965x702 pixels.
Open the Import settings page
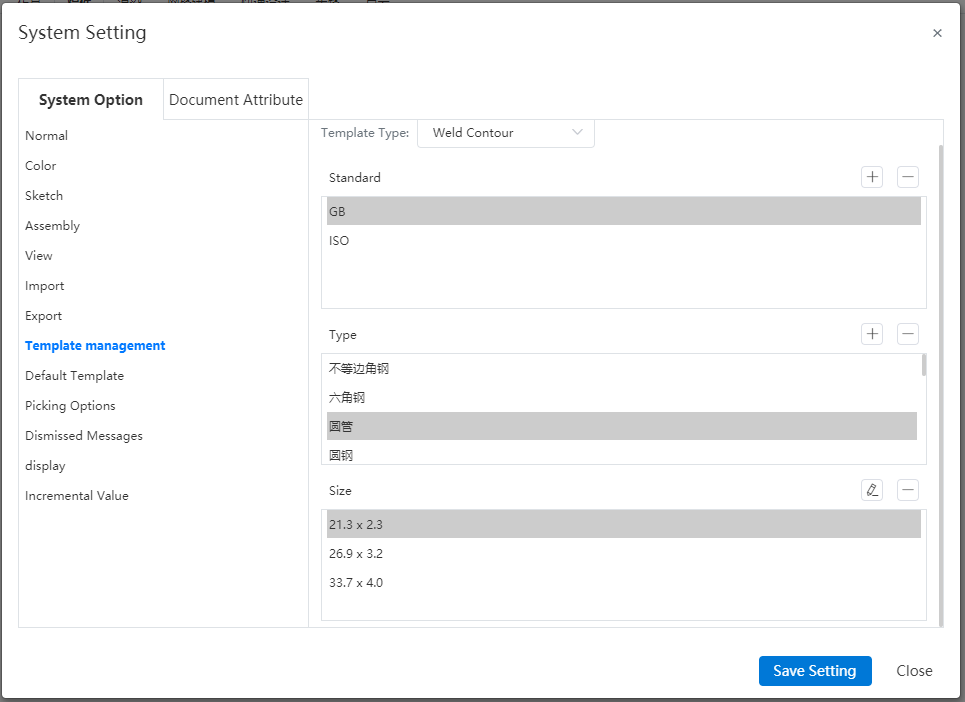tap(44, 285)
